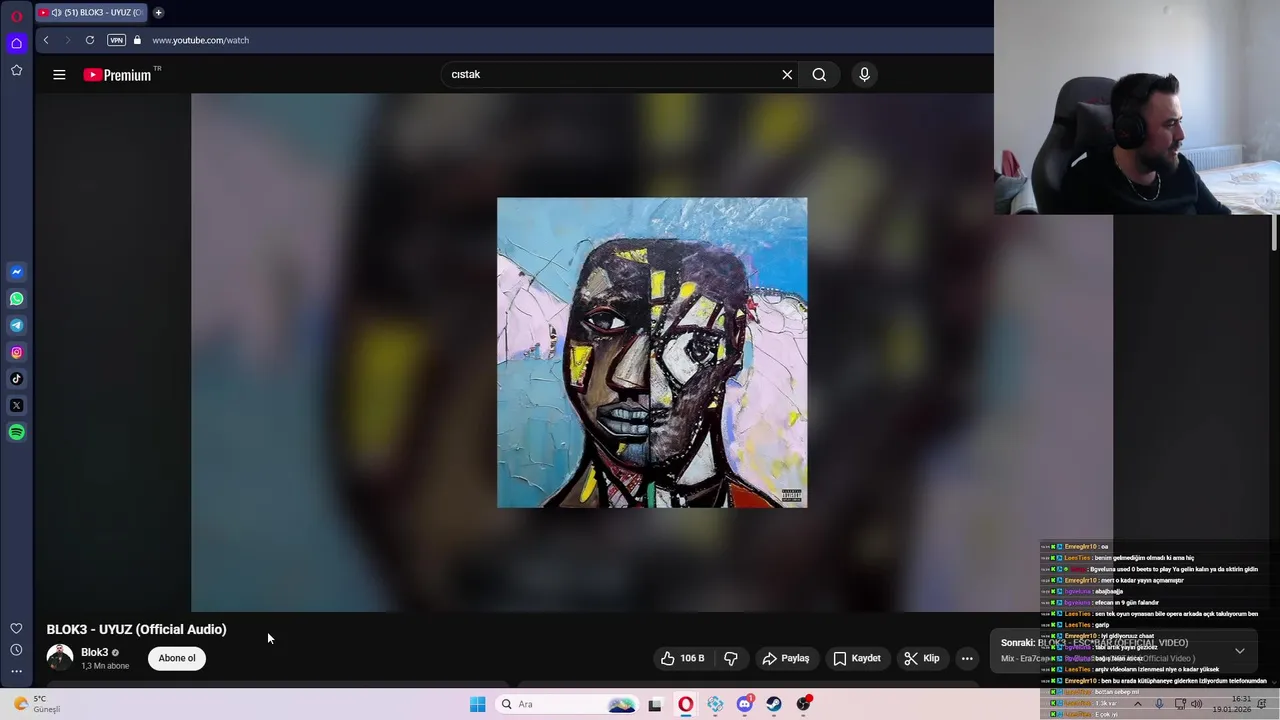Click the Opera sidebar home icon
Screen dimensions: 1280x720
click(16, 43)
